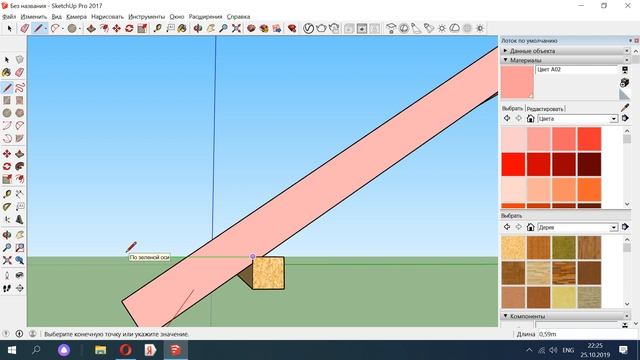Select the Rotate tool in top toolbar
The height and width of the screenshot is (360, 640).
click(x=129, y=28)
